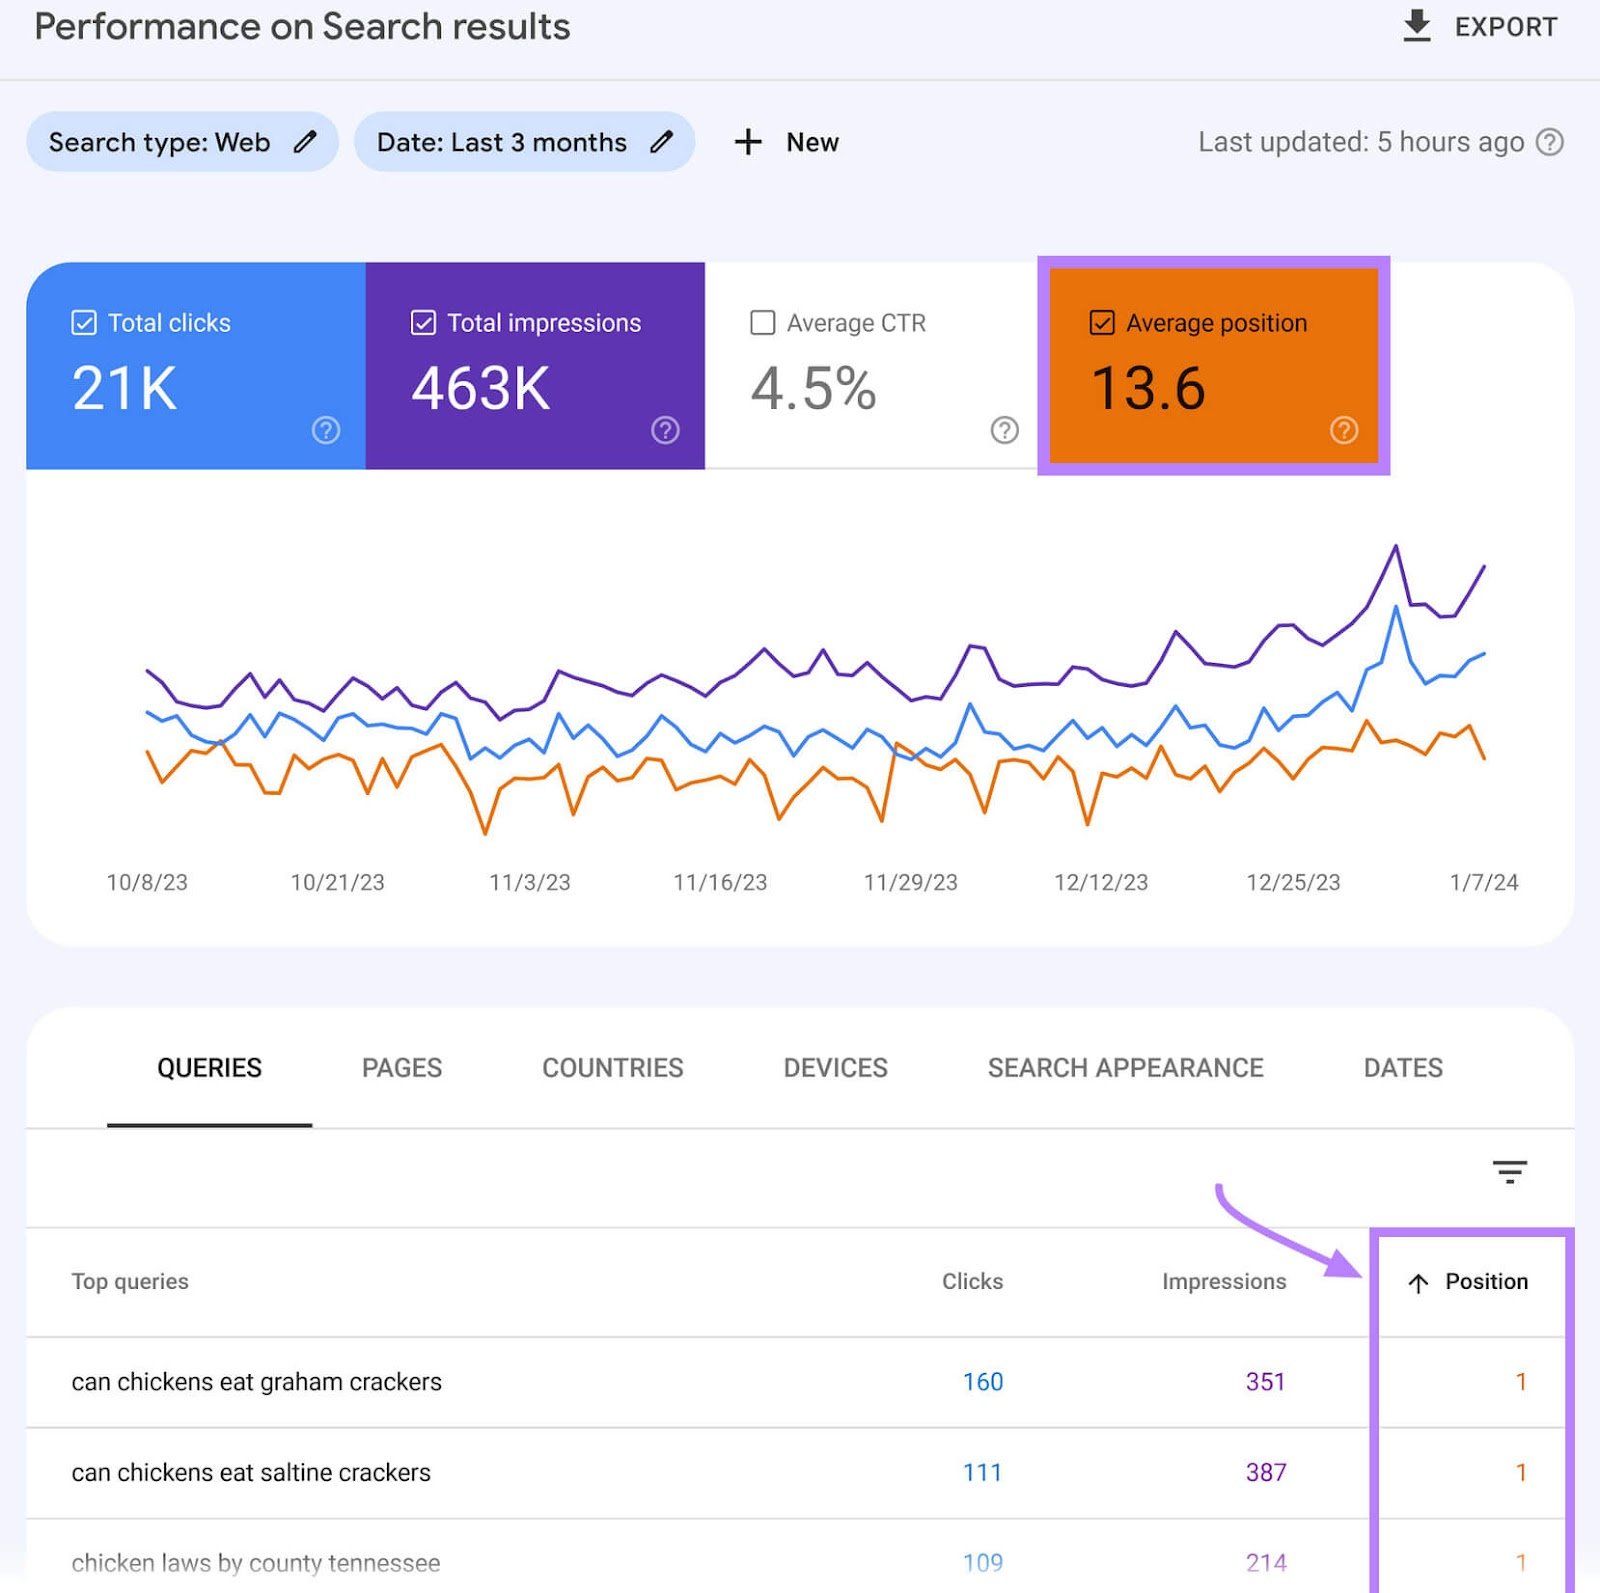Viewport: 1600px width, 1593px height.
Task: Click the help icon on Total clicks card
Action: (325, 431)
